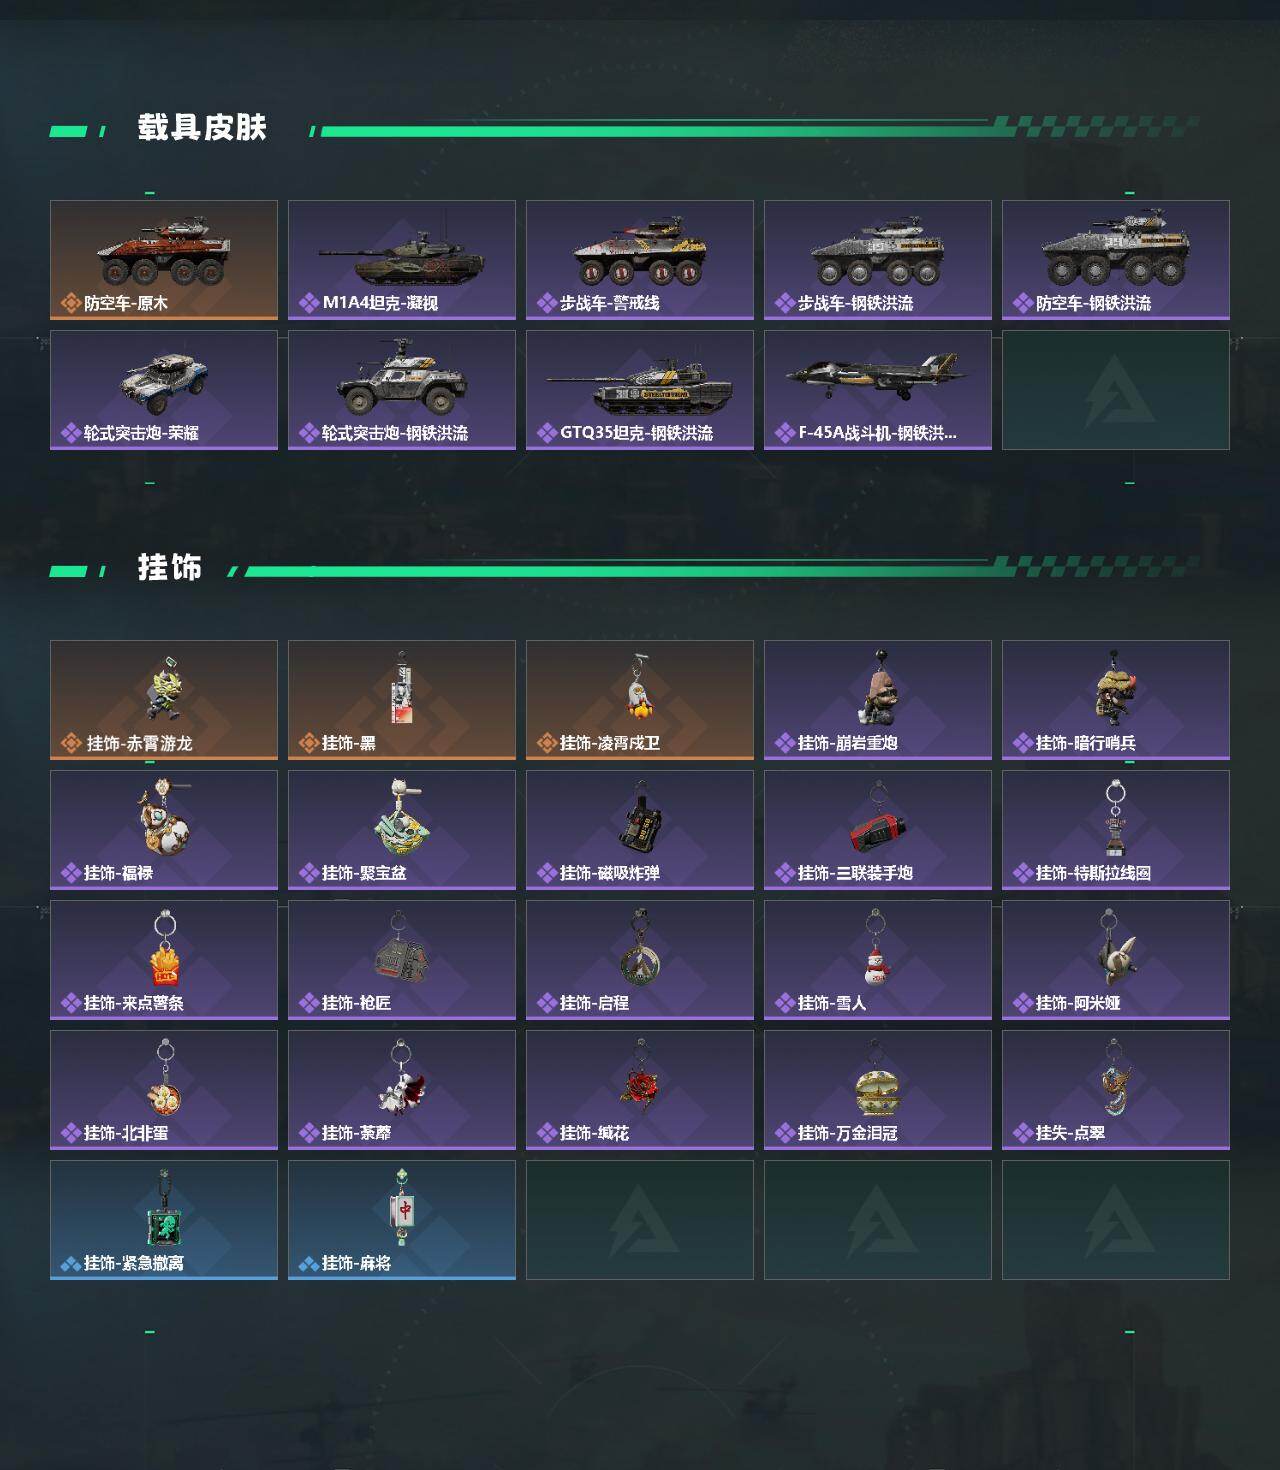
Task: Select the 挂饰-凌霄戍卫 rocket charm
Action: click(x=640, y=700)
